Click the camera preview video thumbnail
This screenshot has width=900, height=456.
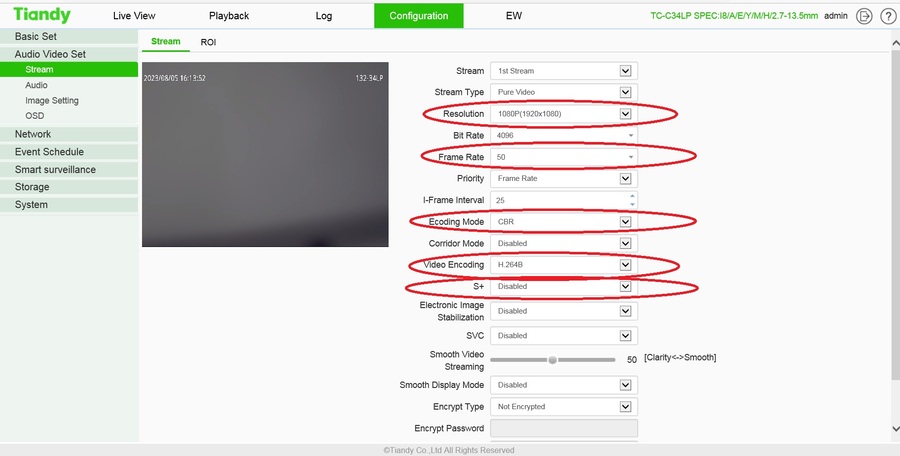pyautogui.click(x=265, y=154)
